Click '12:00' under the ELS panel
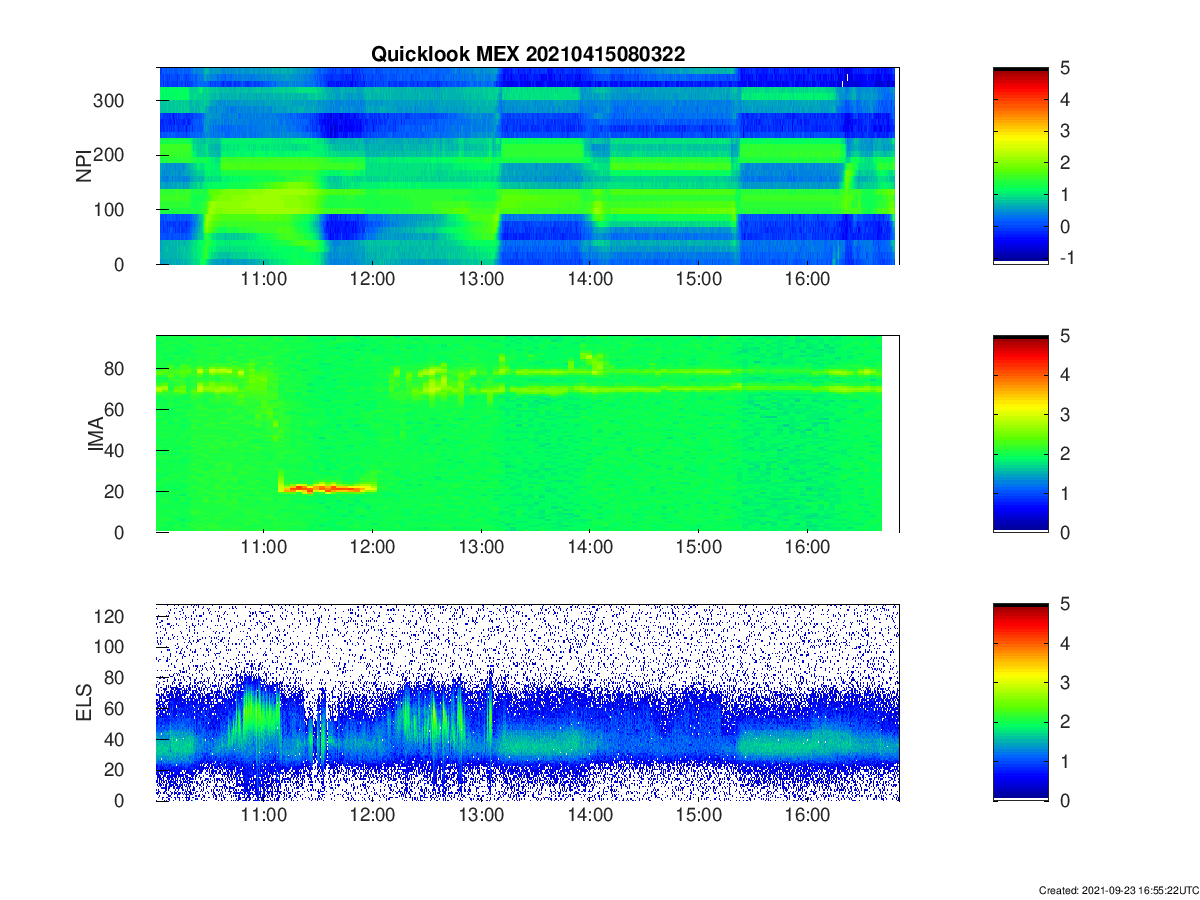This screenshot has width=1200, height=900. pyautogui.click(x=373, y=817)
